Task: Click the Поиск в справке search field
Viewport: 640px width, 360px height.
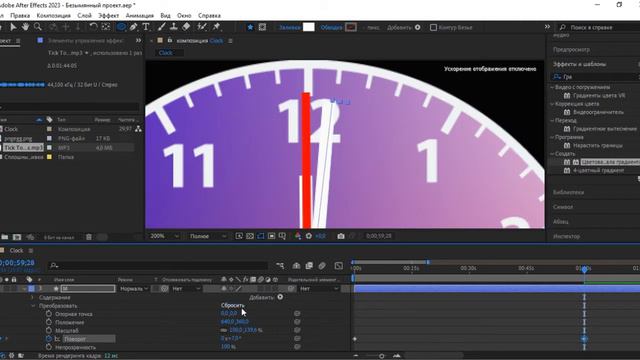Action: tap(599, 27)
